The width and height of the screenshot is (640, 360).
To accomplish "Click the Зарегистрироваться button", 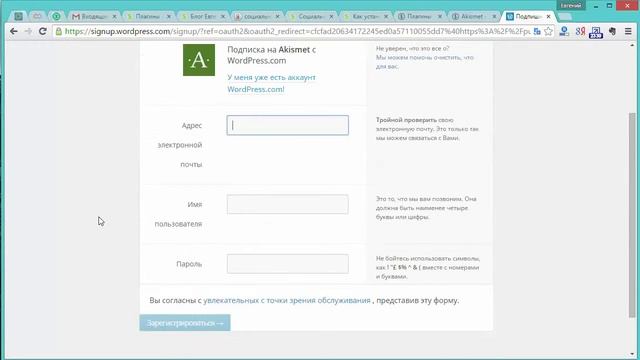I will pyautogui.click(x=185, y=323).
